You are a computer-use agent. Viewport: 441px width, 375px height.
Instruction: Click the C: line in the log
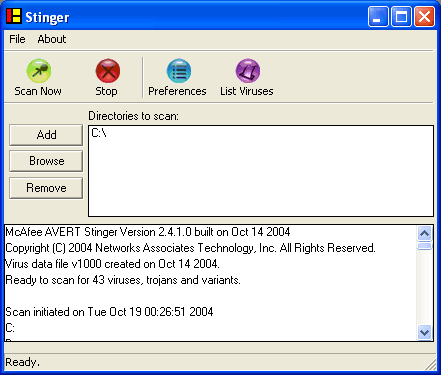coord(10,328)
